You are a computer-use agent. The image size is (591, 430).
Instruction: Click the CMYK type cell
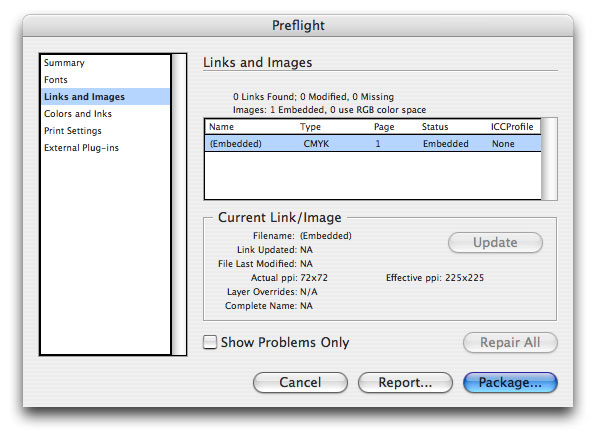coord(316,144)
